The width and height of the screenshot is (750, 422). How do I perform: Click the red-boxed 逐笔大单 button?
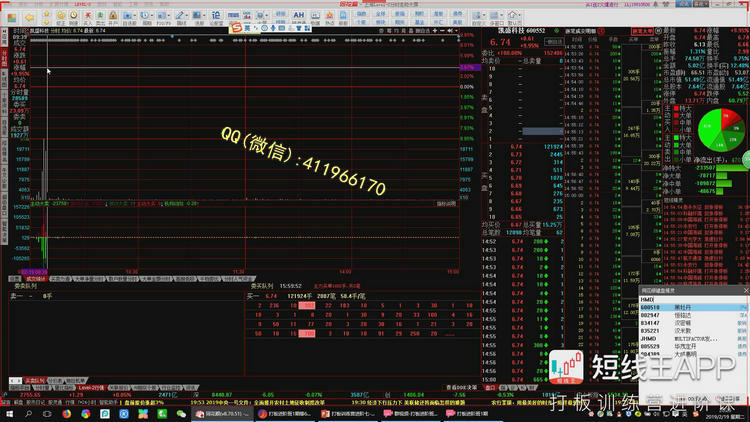(x=641, y=31)
